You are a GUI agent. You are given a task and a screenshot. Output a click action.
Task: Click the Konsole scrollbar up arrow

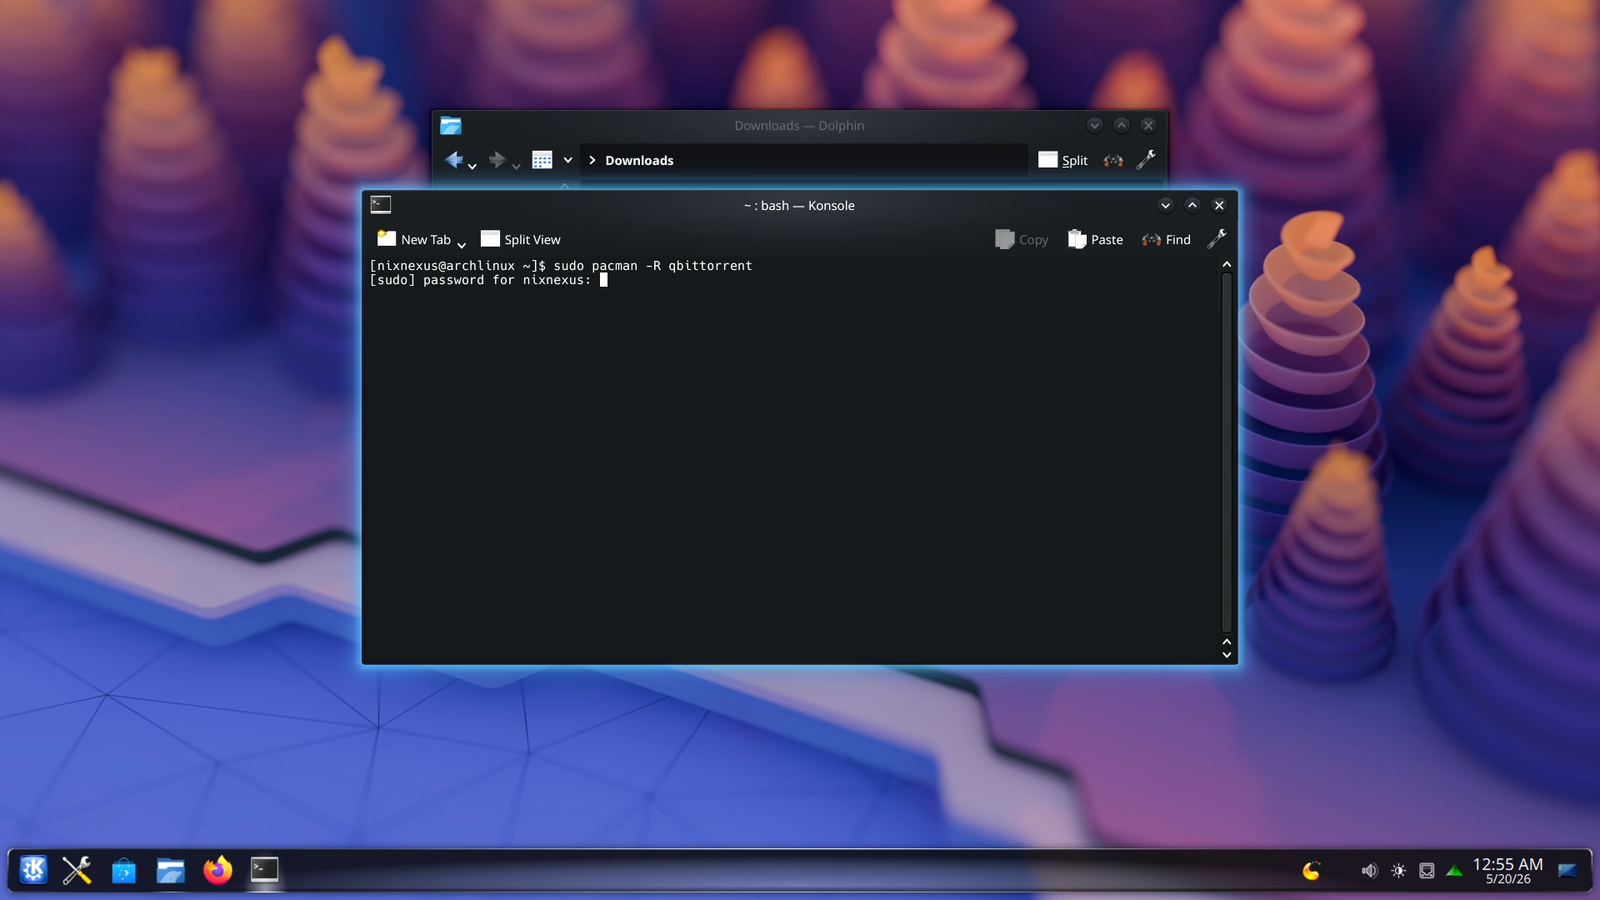pos(1227,265)
